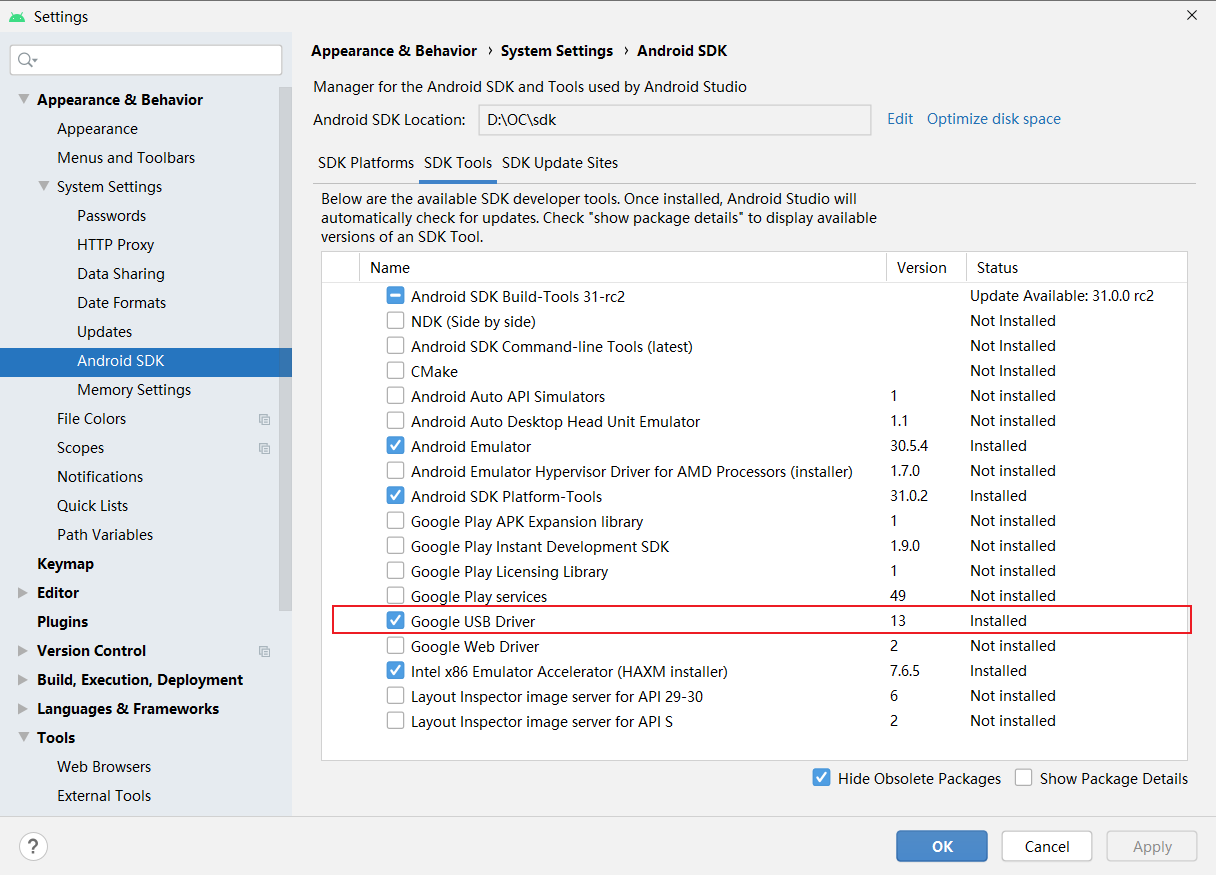The width and height of the screenshot is (1216, 875).
Task: Enable the NDK (Side by side) checkbox
Action: coord(395,321)
